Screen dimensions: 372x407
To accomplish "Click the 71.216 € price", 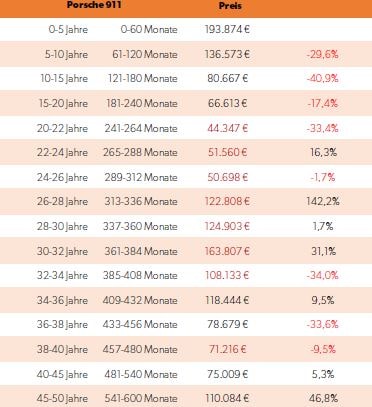I will 228,349.
